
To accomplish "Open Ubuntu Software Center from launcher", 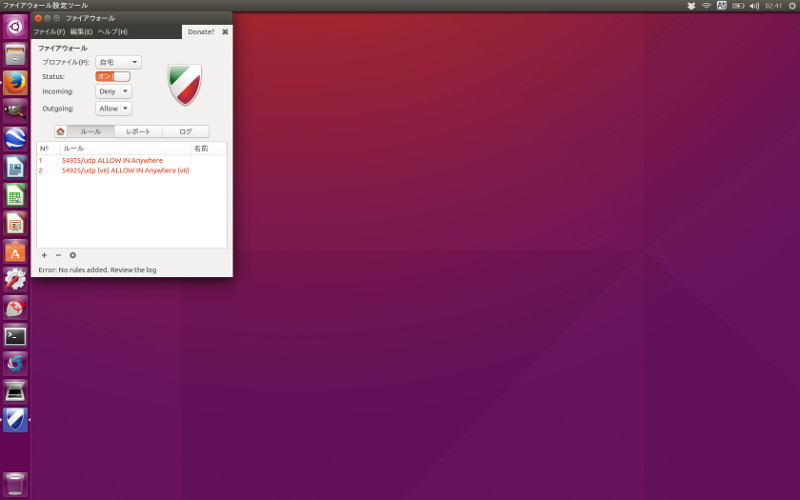I will tap(15, 252).
